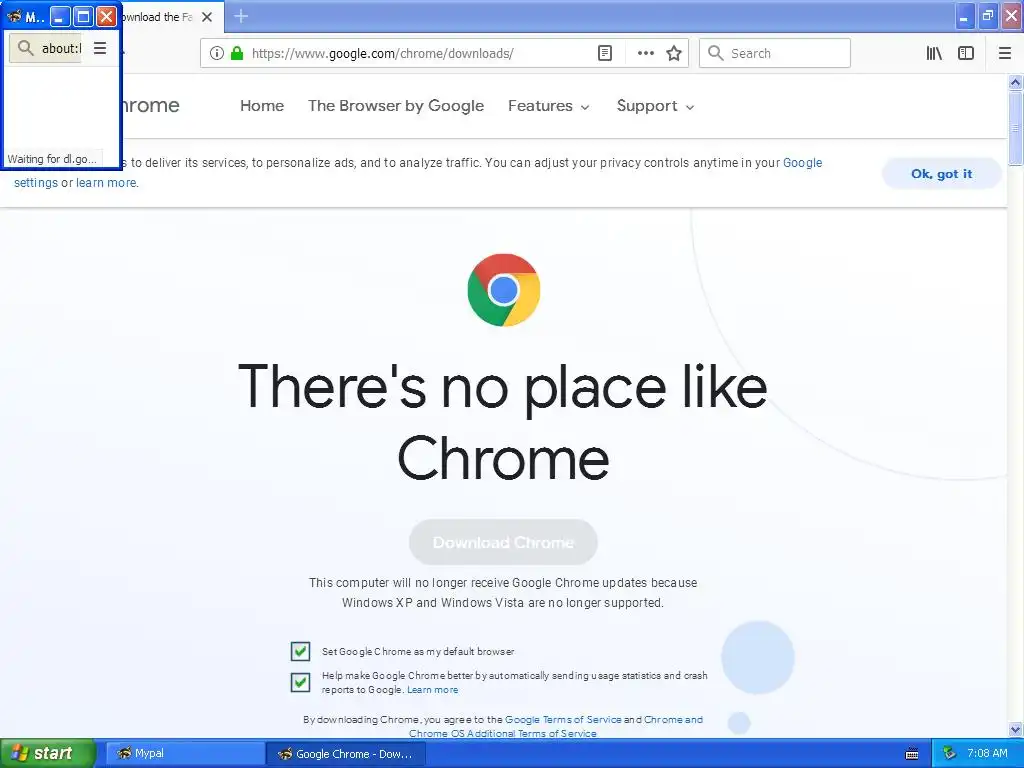Expand the Features dropdown menu

pos(549,106)
